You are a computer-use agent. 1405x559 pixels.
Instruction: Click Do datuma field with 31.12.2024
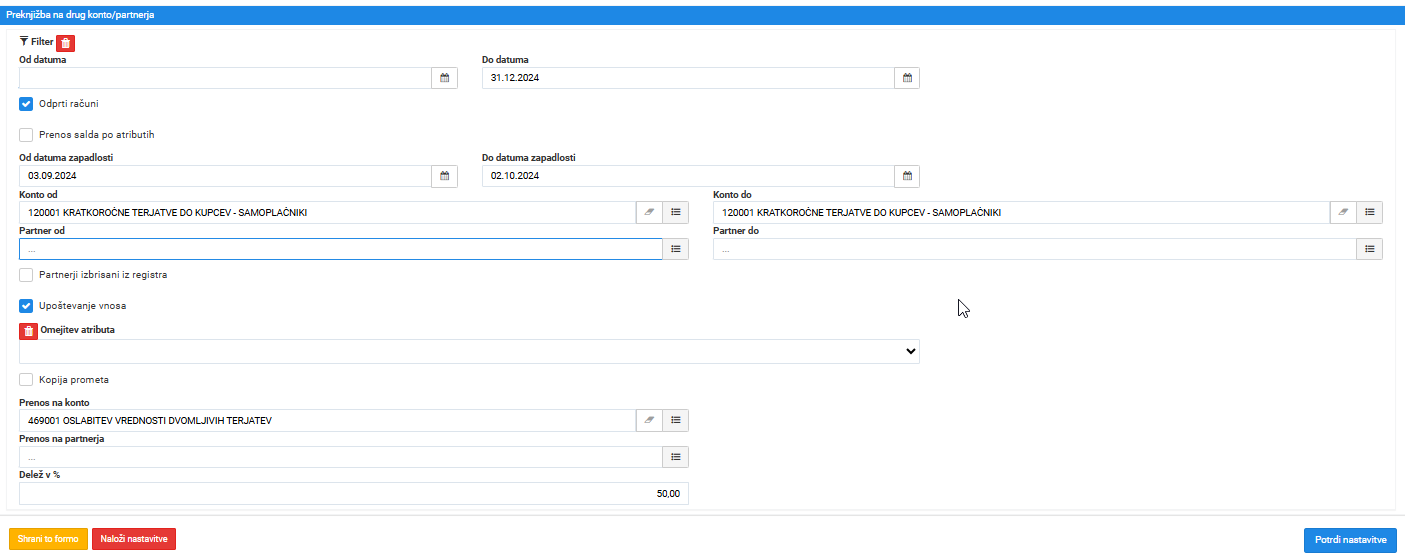(x=687, y=78)
